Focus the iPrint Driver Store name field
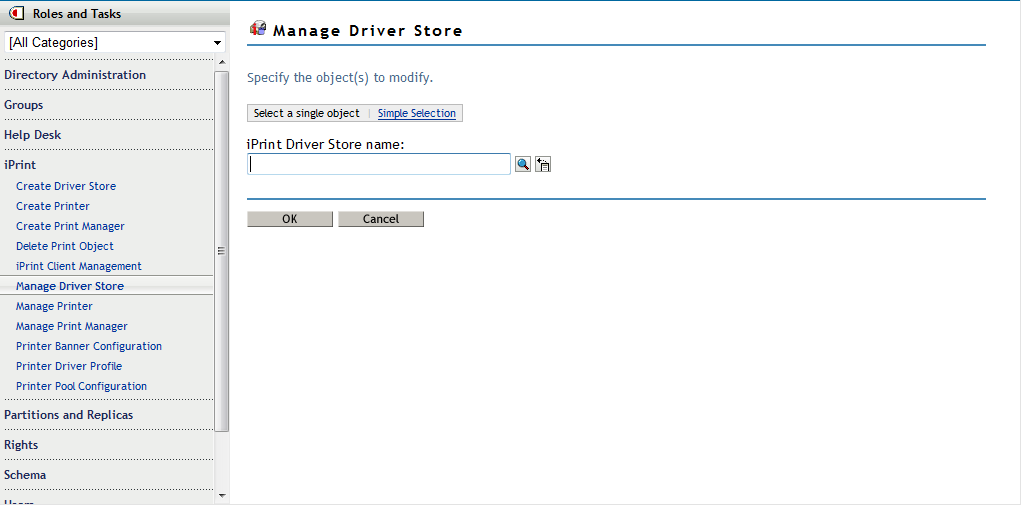 pos(379,164)
